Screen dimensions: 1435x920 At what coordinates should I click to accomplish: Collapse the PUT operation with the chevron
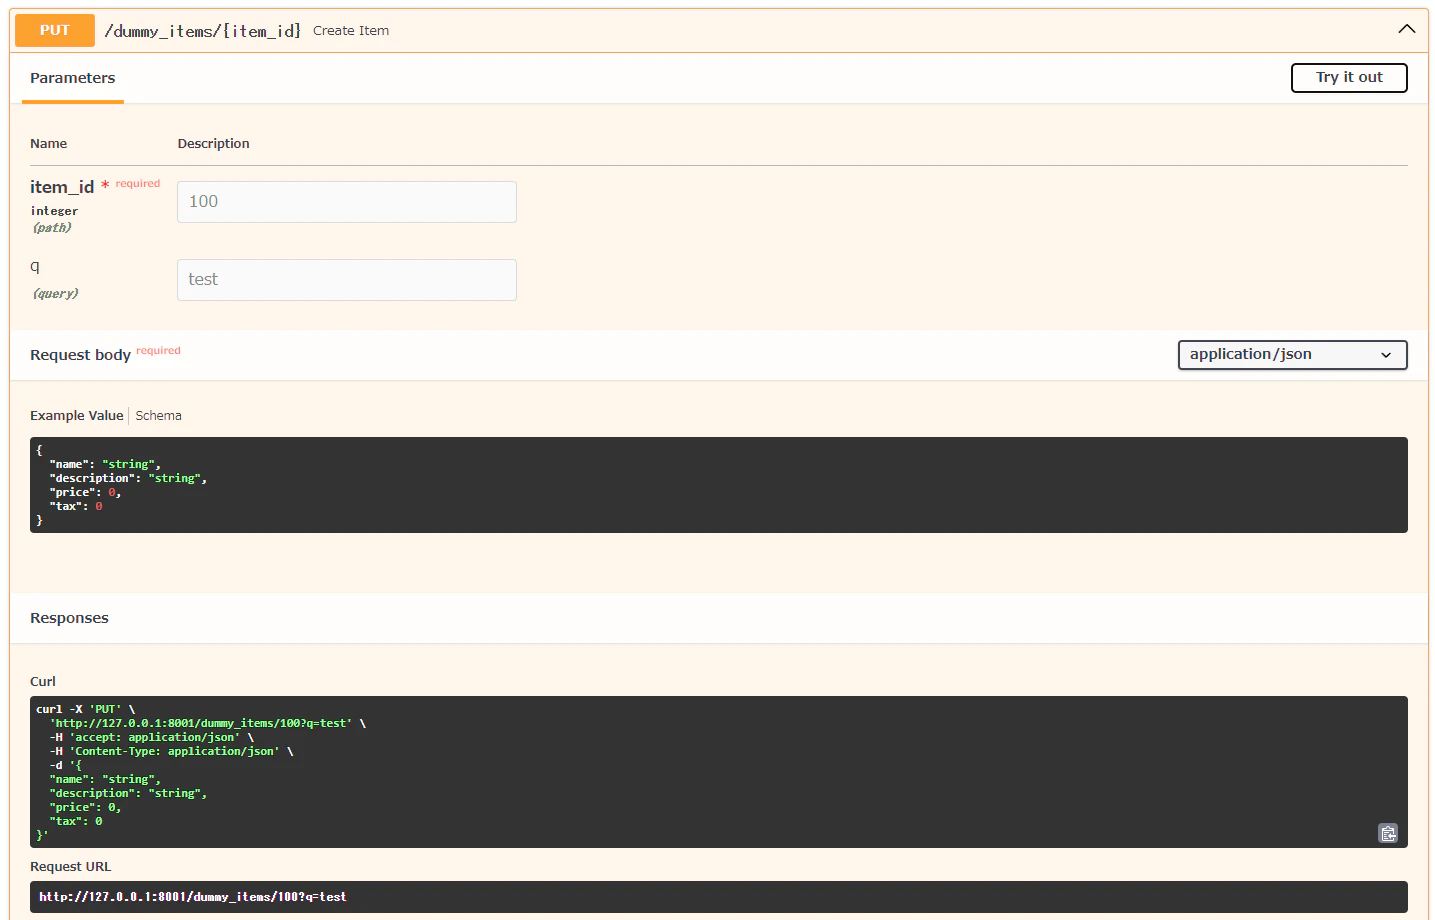1406,30
